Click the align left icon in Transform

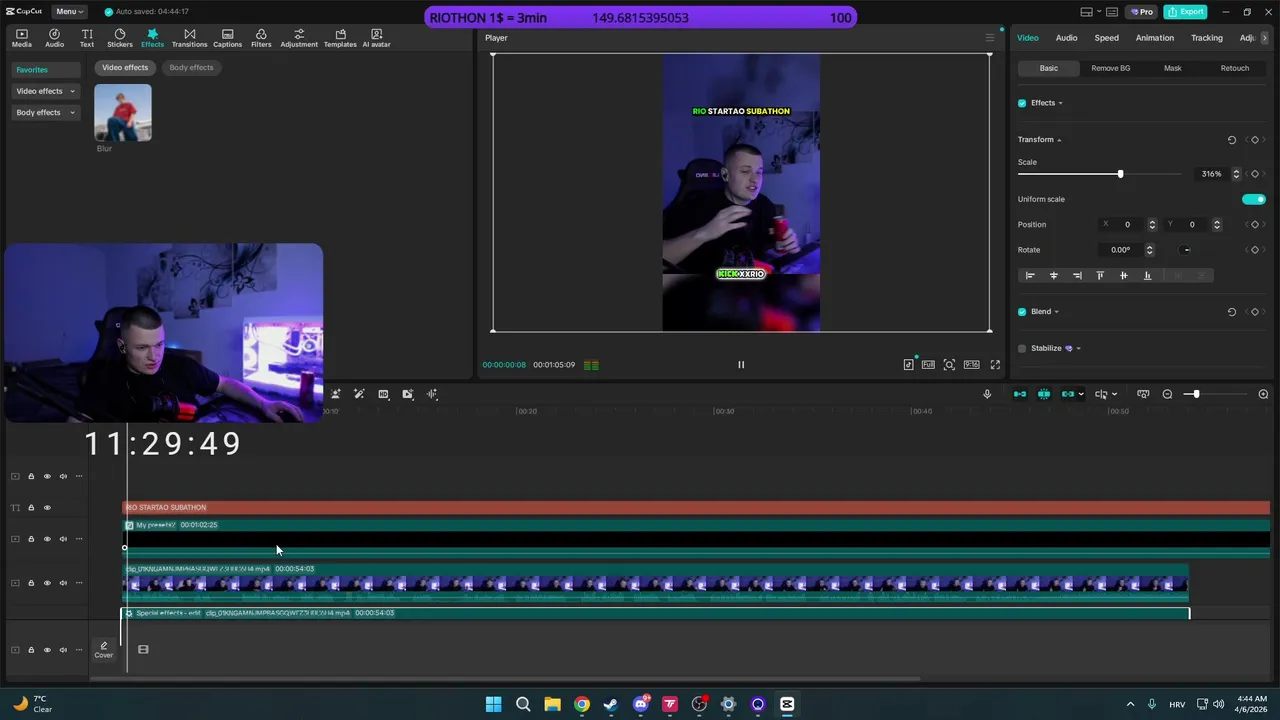1030,276
